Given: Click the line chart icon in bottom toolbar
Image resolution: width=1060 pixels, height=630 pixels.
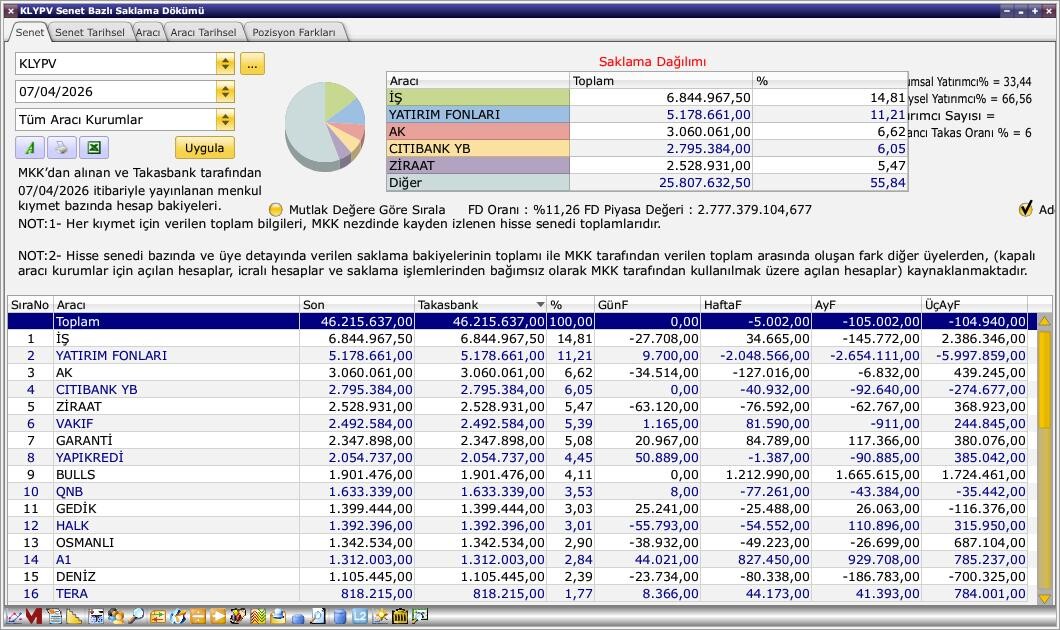Looking at the screenshot, I should [13, 617].
